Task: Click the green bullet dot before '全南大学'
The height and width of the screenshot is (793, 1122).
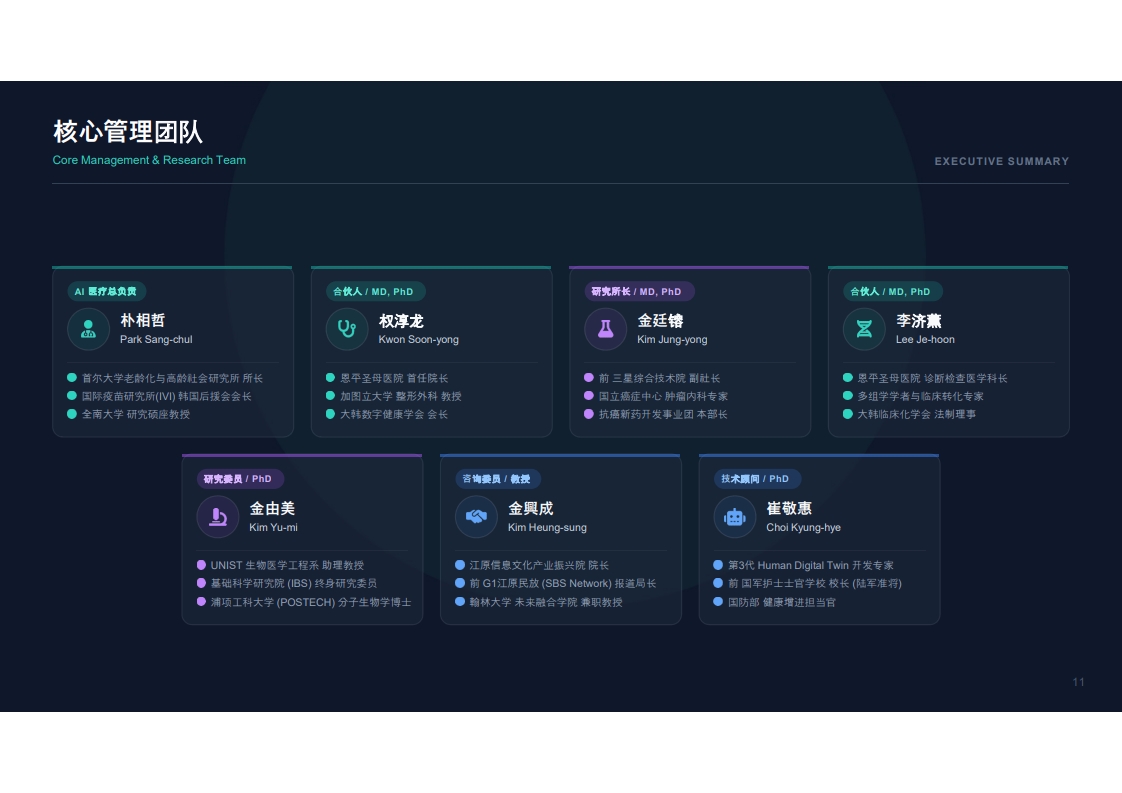Action: (x=72, y=414)
